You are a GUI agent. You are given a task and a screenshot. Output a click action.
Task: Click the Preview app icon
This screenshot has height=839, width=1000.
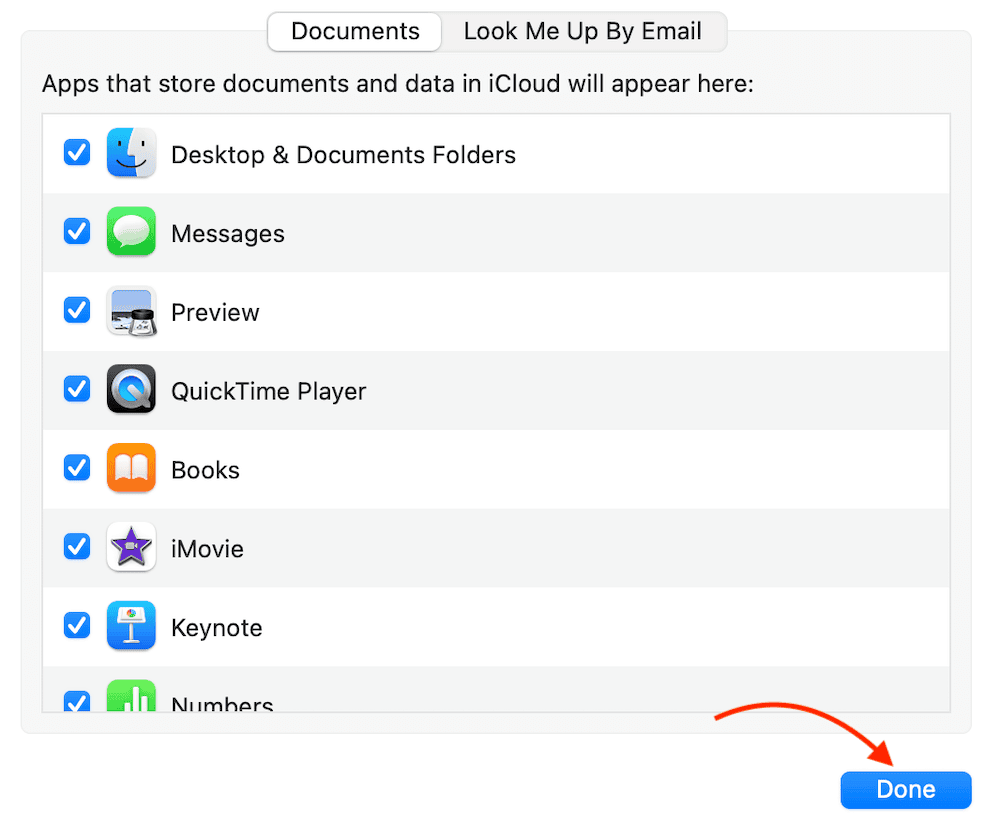131,310
